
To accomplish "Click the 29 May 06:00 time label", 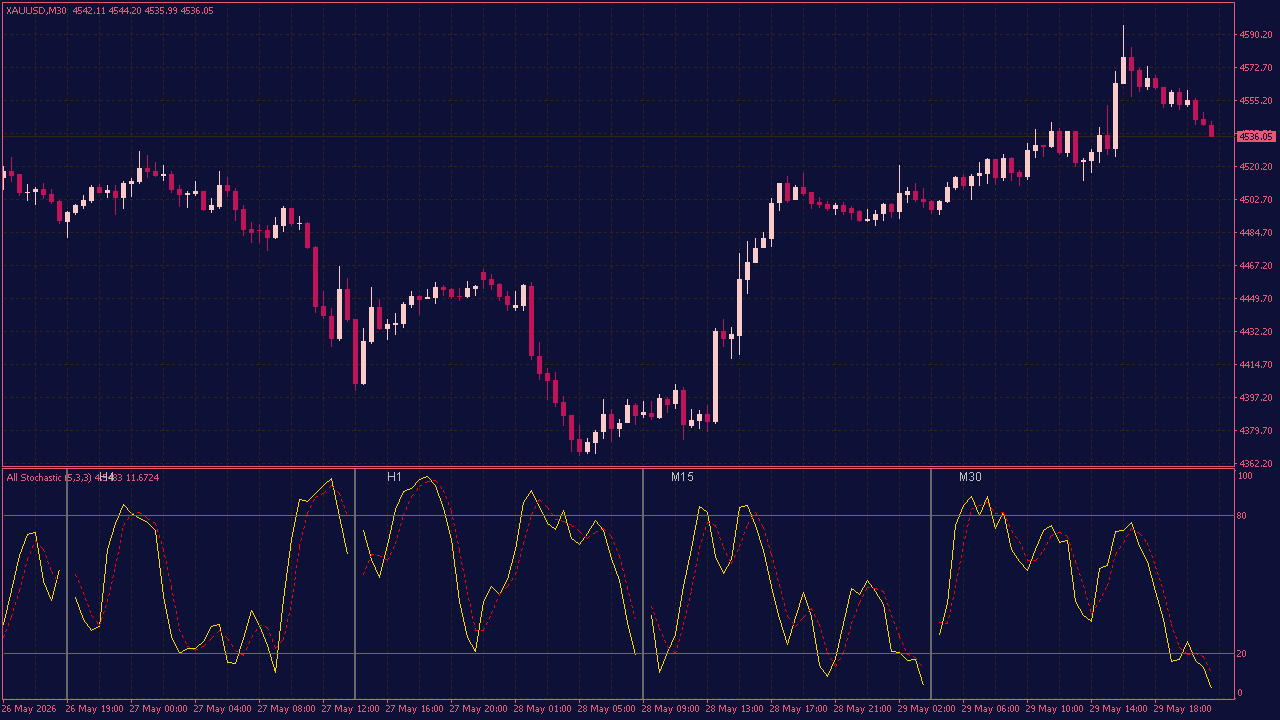I will point(991,709).
